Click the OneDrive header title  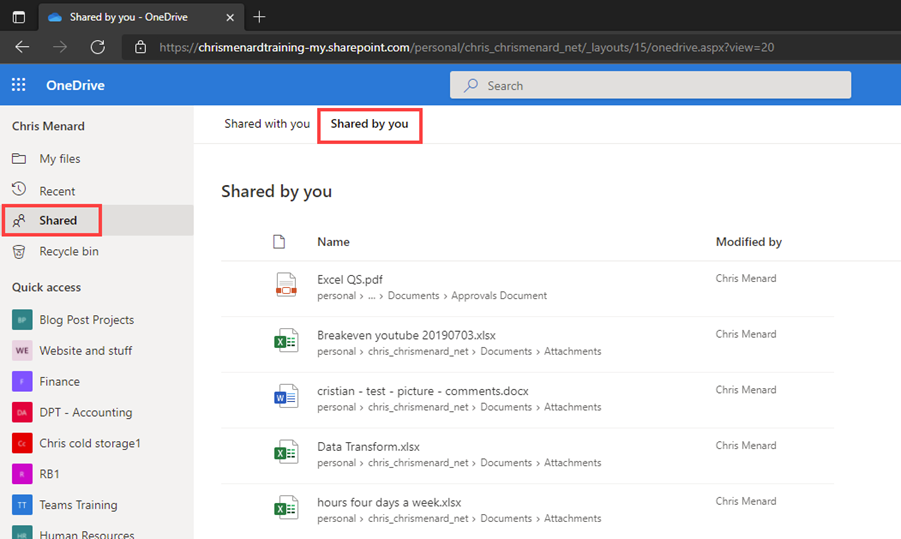[x=75, y=85]
